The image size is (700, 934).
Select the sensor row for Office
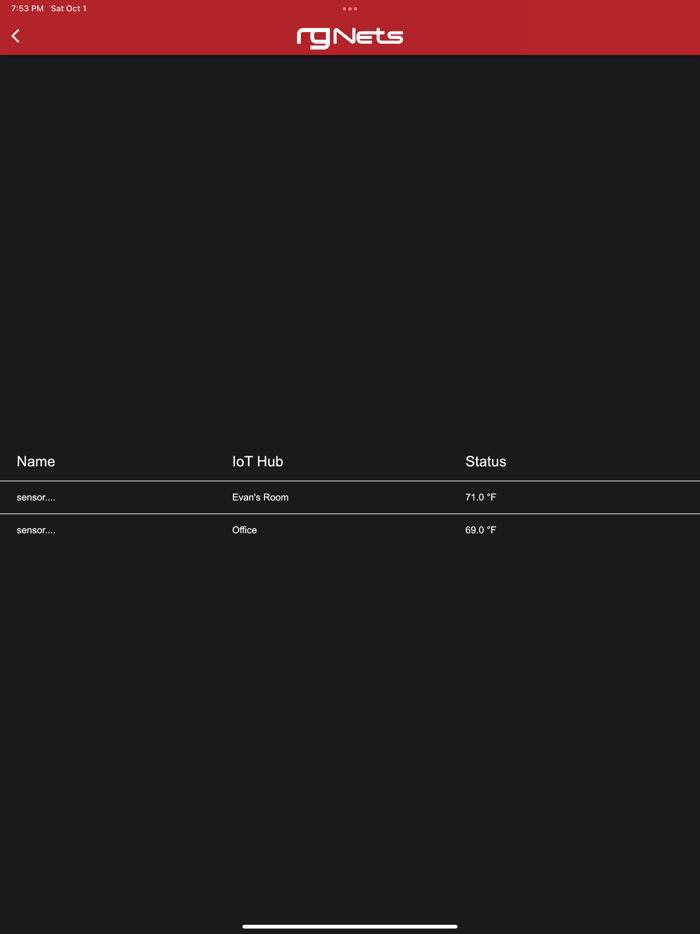[x=243, y=530]
